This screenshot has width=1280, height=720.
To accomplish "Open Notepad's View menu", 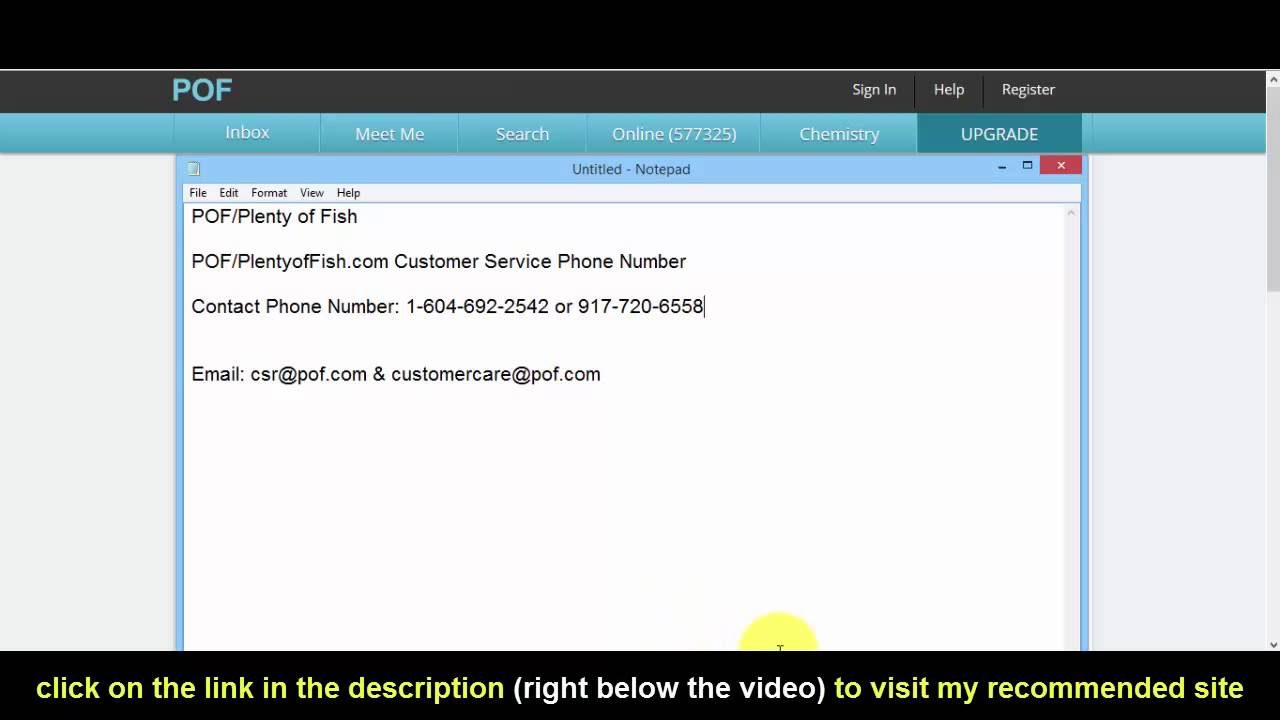I will tap(312, 193).
